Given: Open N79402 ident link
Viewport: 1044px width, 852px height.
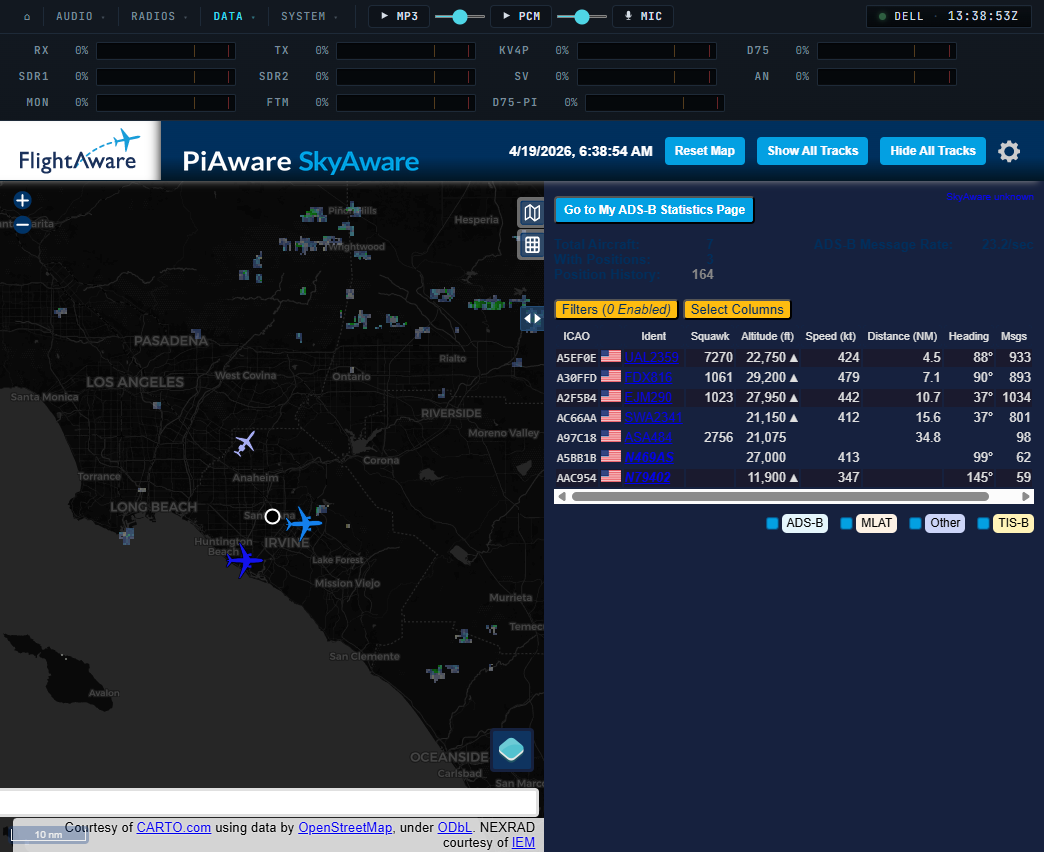Looking at the screenshot, I should [647, 477].
